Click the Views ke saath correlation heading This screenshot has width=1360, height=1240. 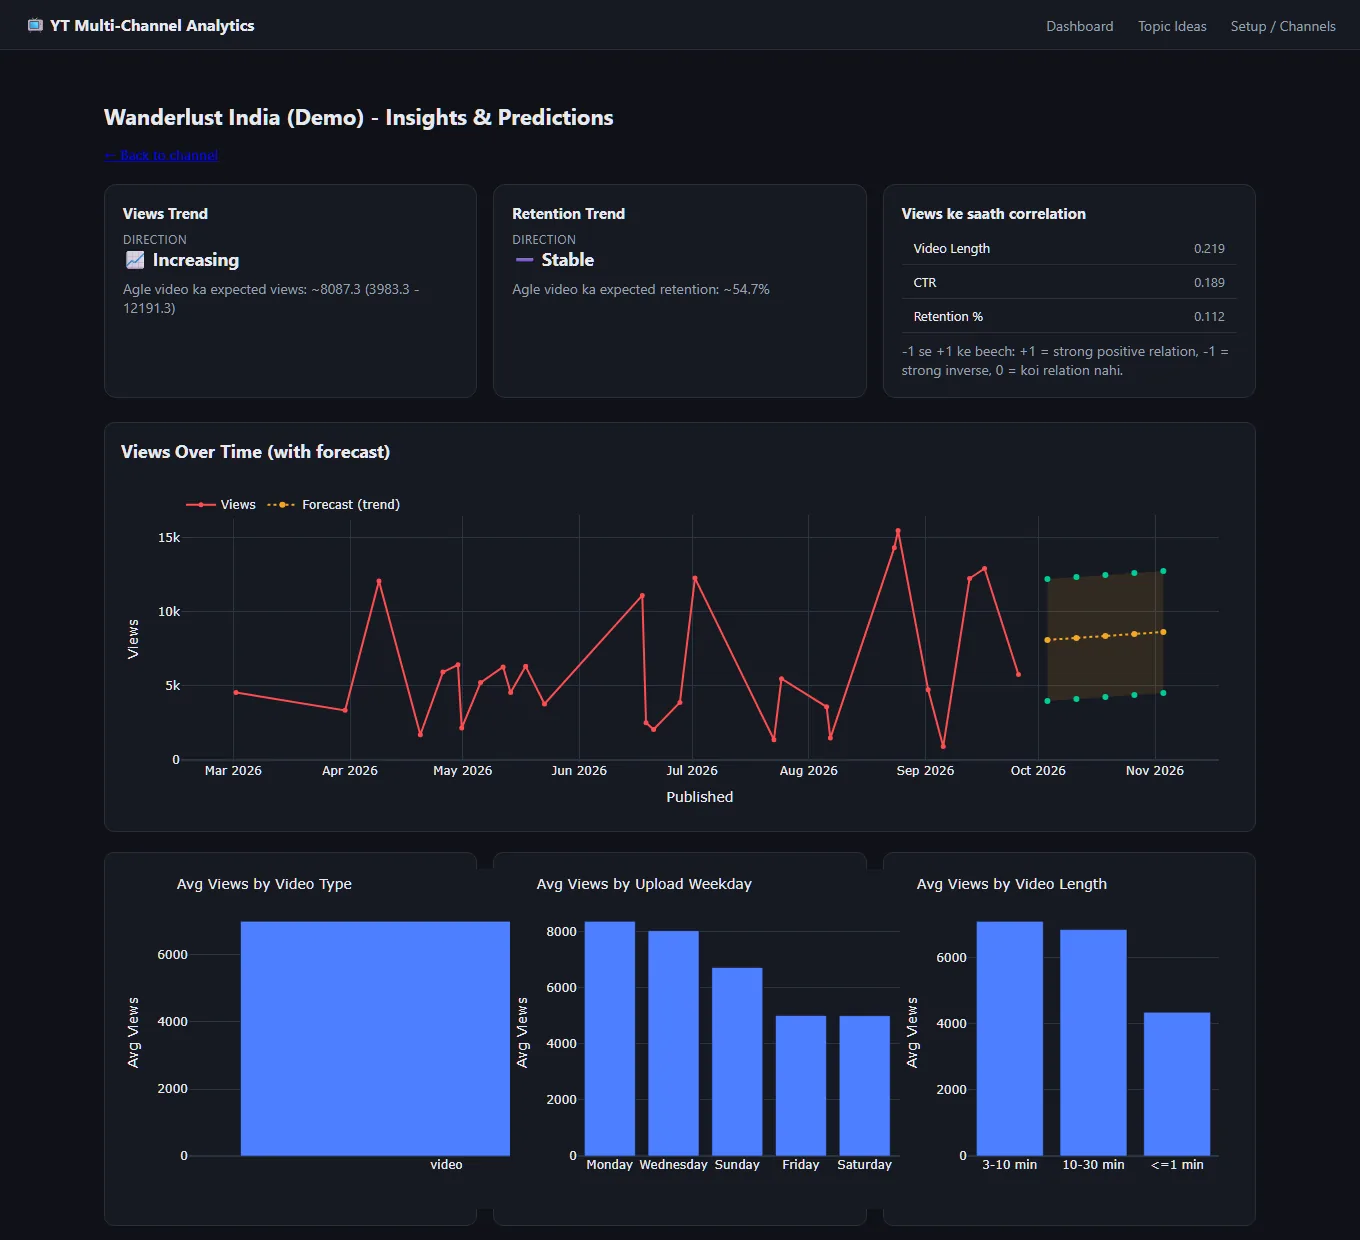(x=993, y=214)
